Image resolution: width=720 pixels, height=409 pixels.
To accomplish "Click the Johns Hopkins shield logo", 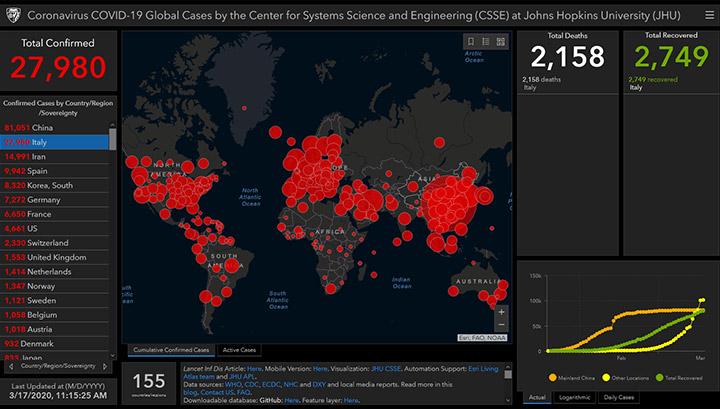I will pyautogui.click(x=14, y=13).
